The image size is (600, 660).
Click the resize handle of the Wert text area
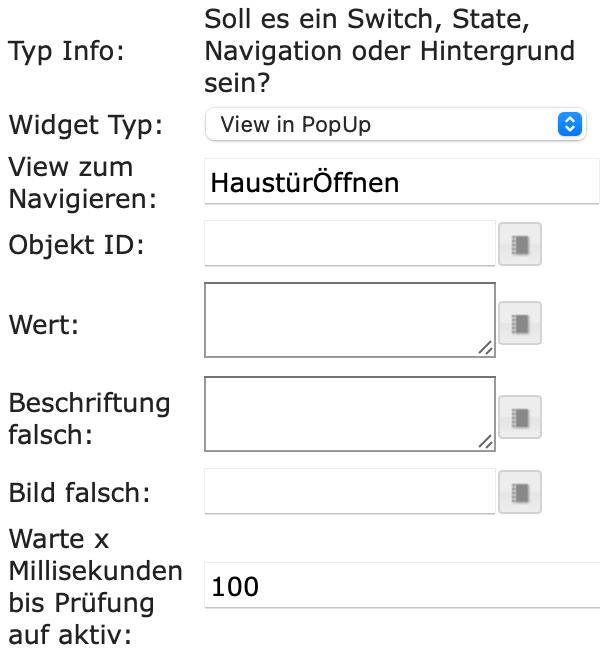point(486,347)
